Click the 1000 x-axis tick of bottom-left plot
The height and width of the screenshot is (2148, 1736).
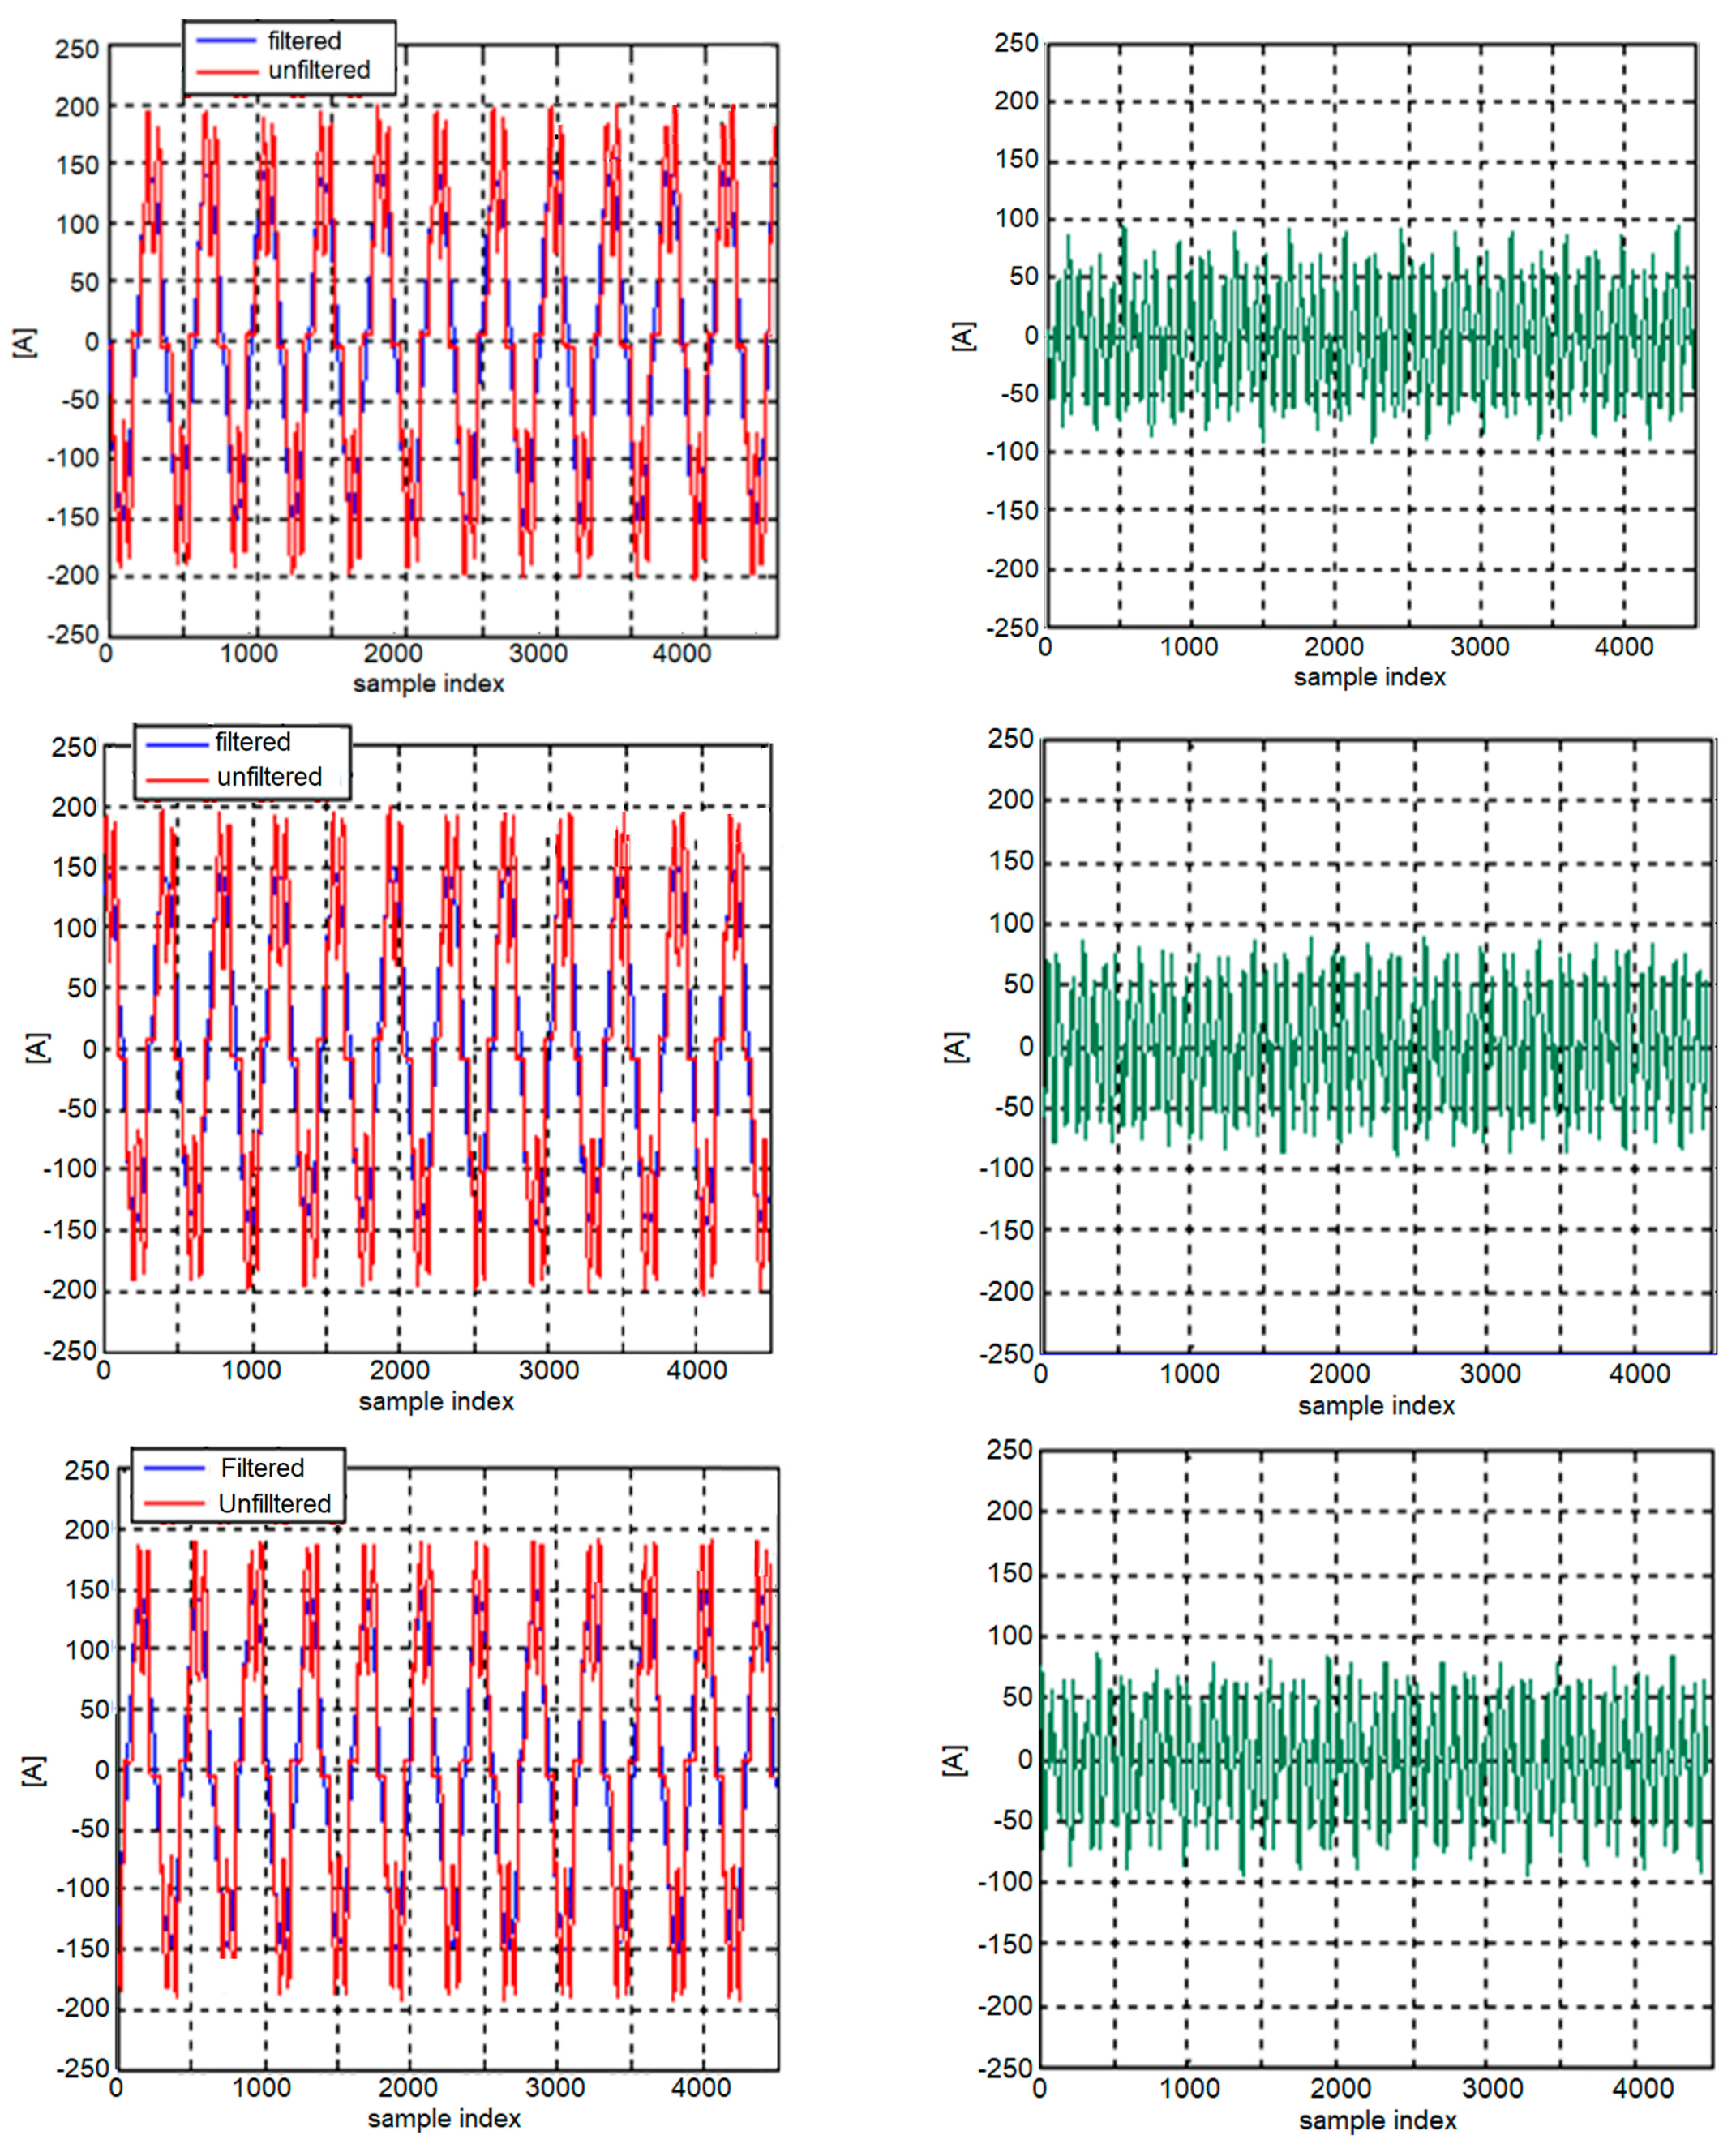[x=262, y=2087]
